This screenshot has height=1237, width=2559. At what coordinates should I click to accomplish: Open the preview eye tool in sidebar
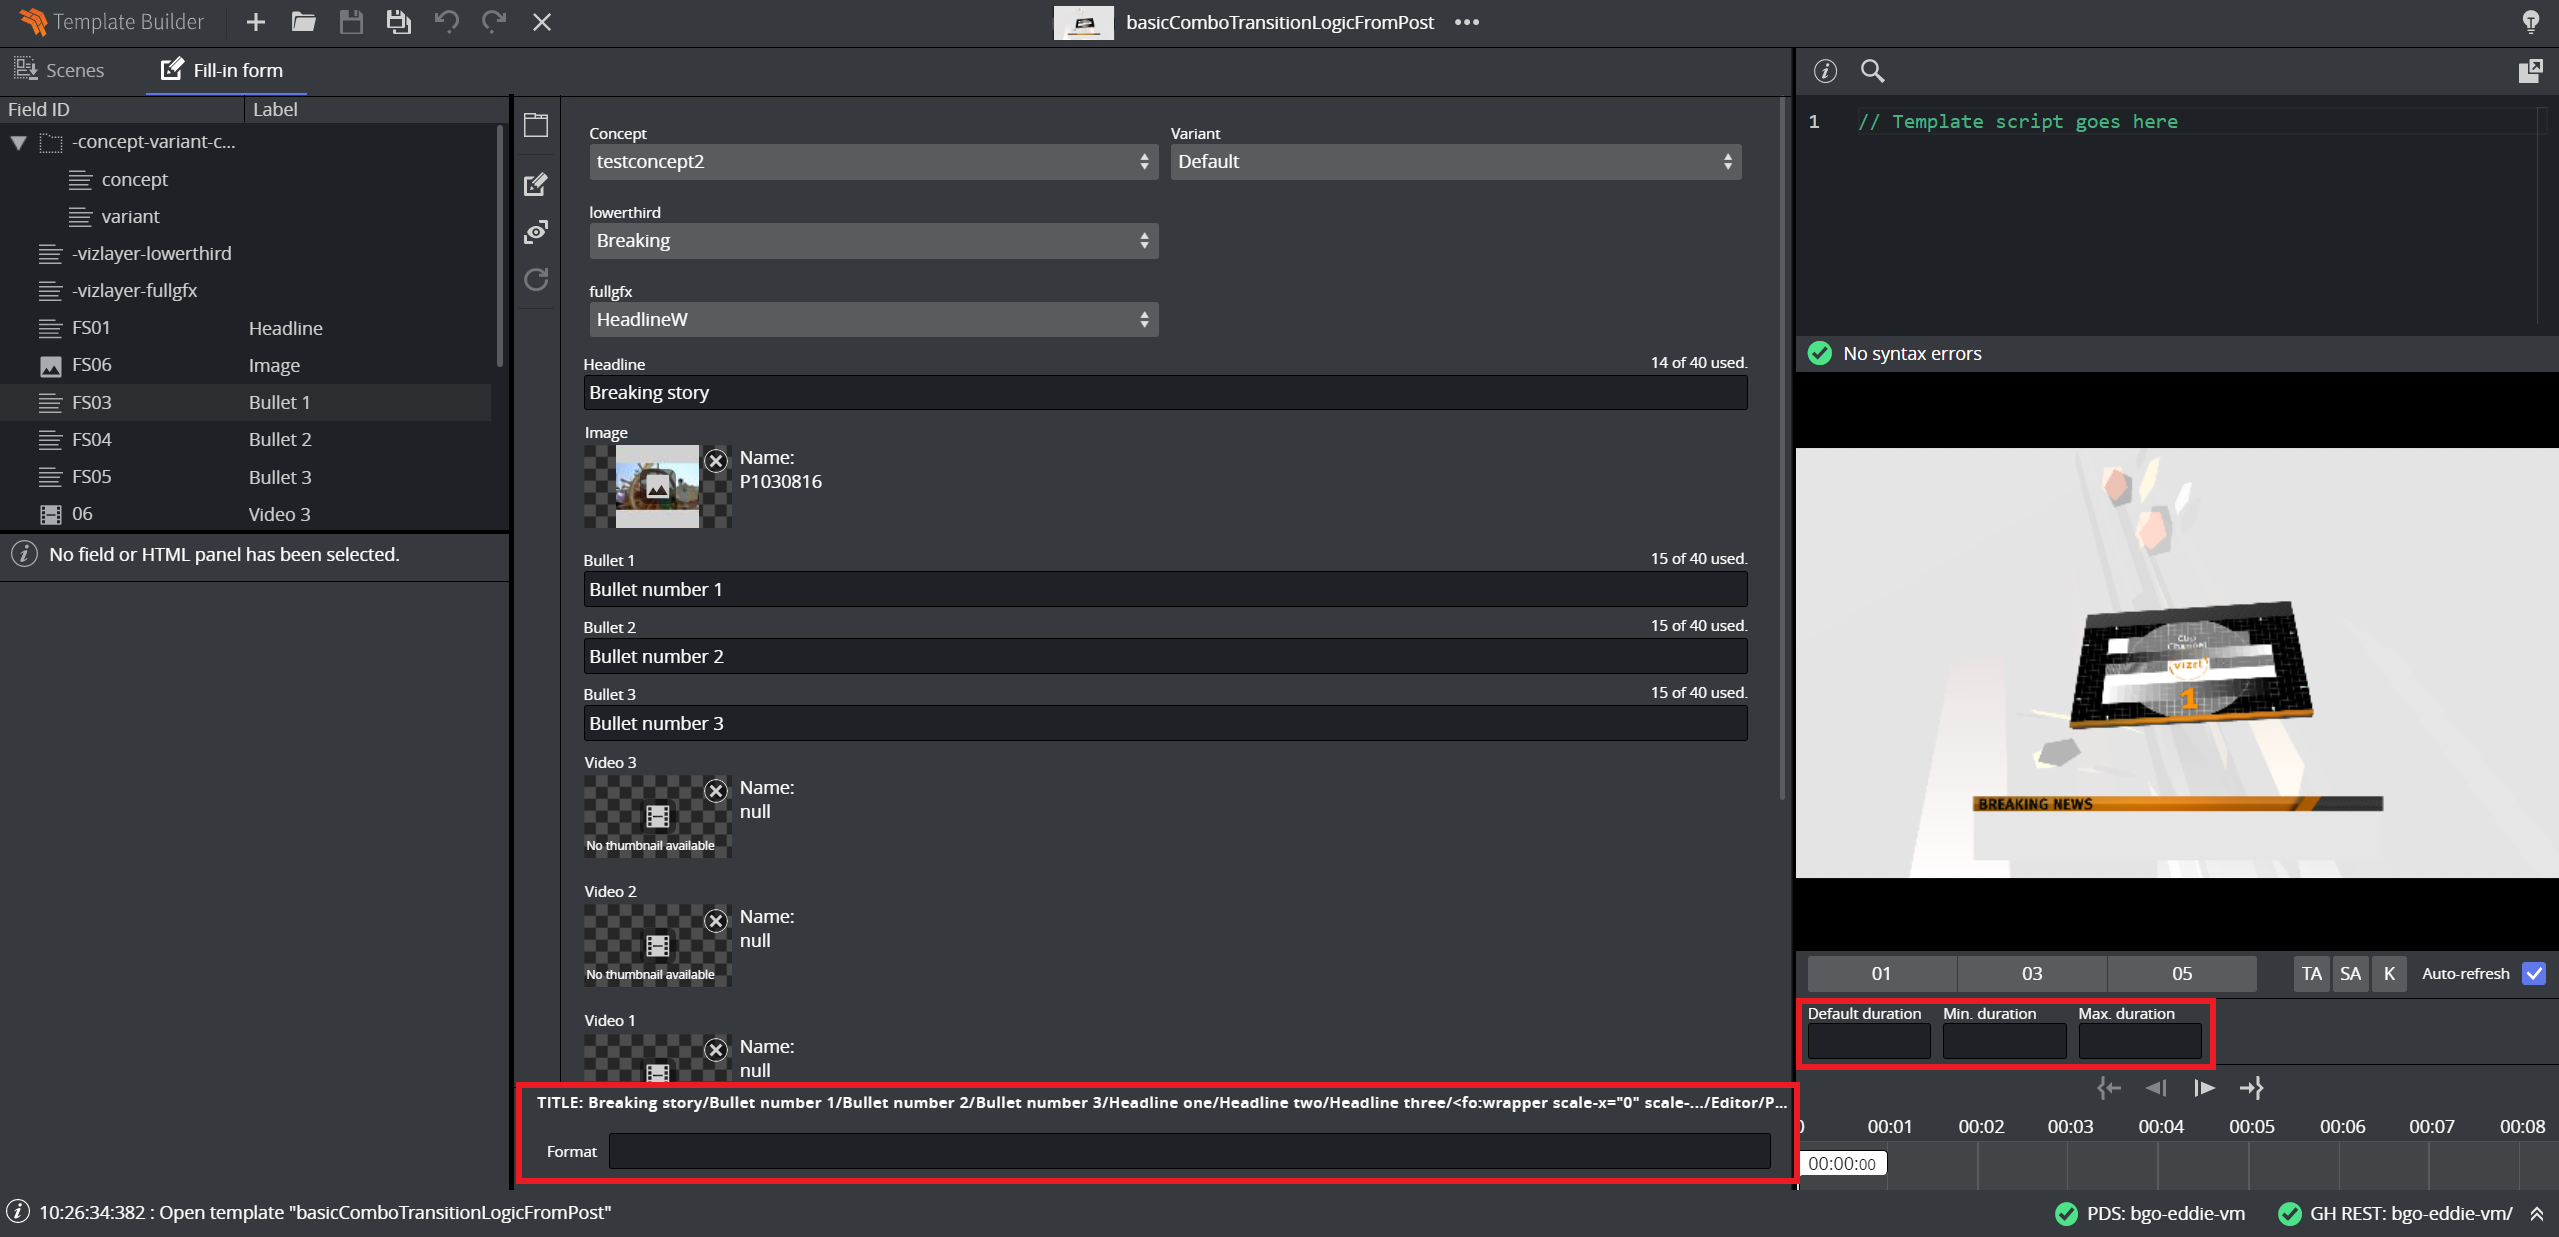[536, 231]
